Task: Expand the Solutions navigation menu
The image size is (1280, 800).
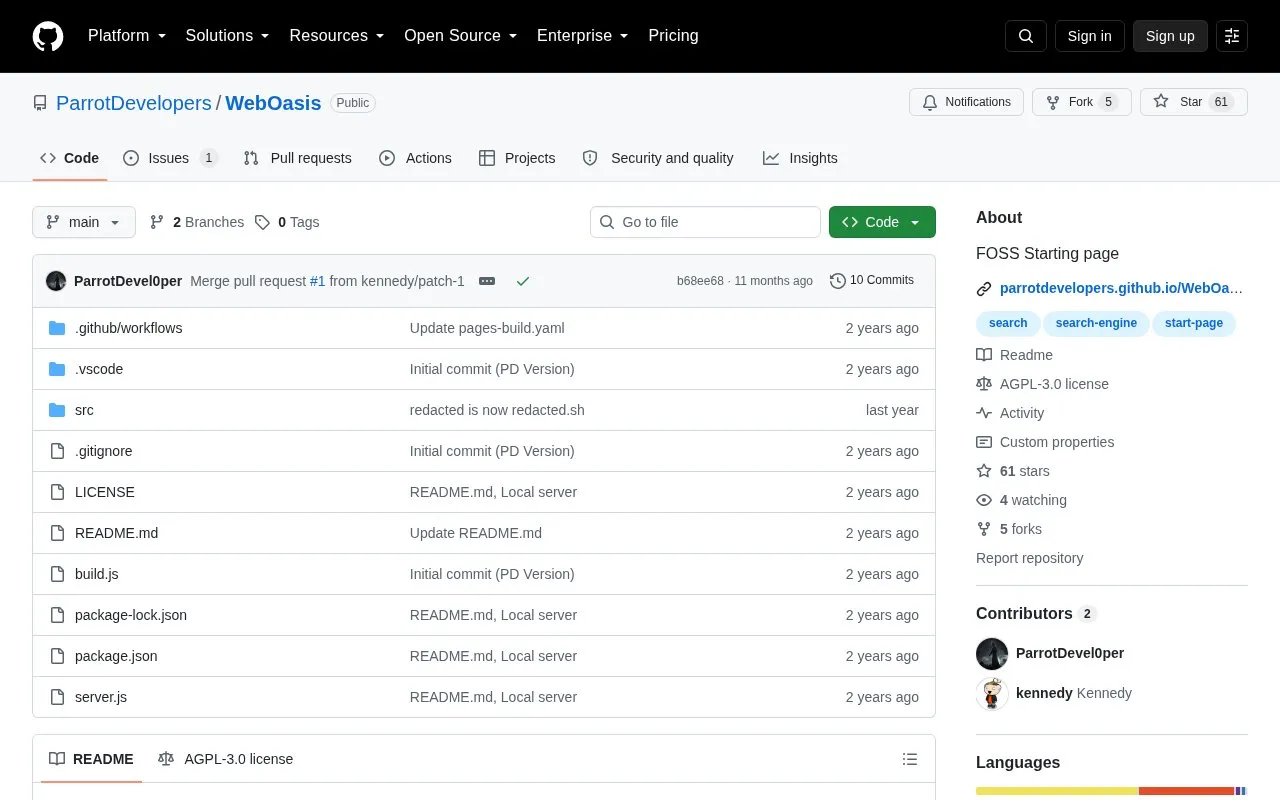Action: click(227, 36)
